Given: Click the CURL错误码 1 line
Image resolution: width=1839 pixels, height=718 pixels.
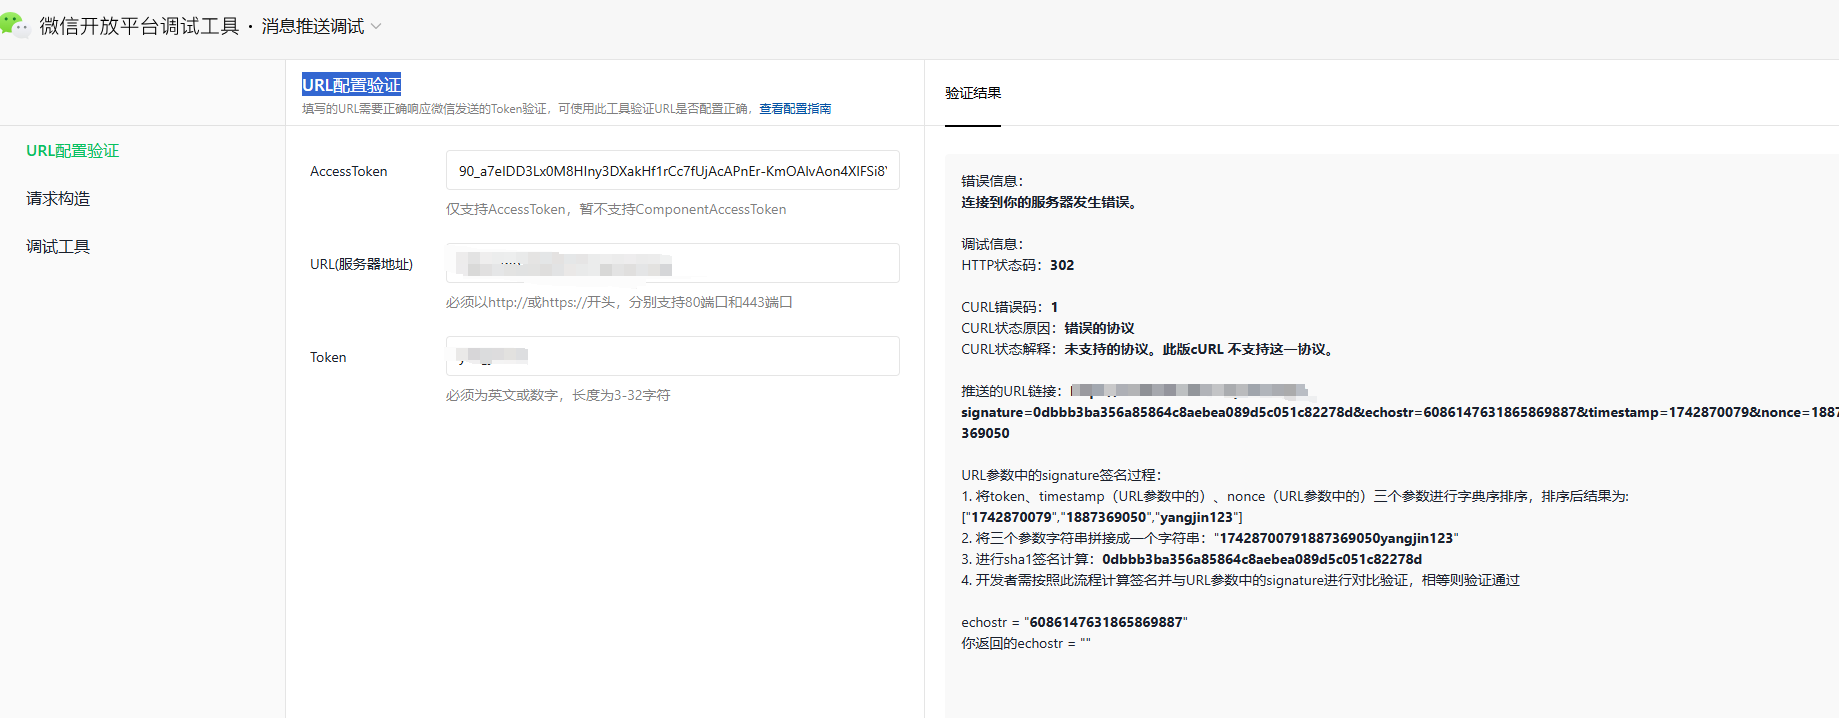Looking at the screenshot, I should tap(1010, 308).
